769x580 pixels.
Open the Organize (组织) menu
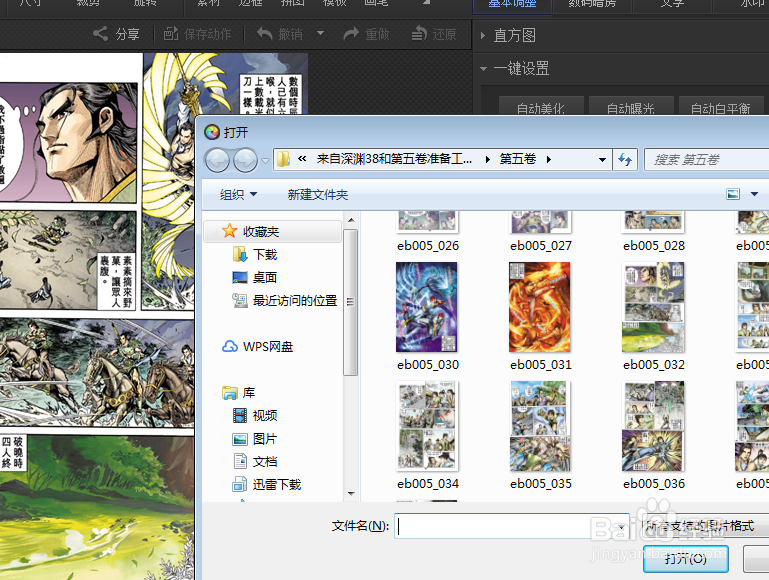tap(238, 195)
